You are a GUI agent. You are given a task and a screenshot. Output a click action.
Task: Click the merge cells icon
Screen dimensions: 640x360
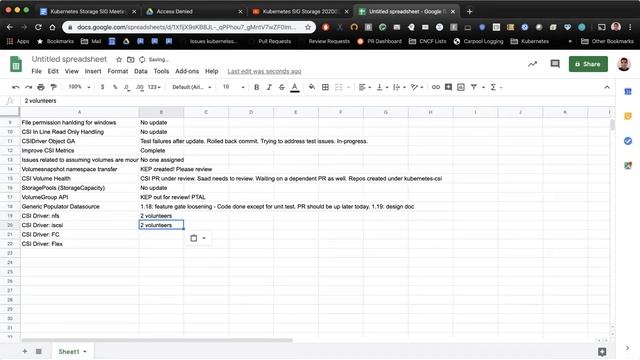point(339,87)
